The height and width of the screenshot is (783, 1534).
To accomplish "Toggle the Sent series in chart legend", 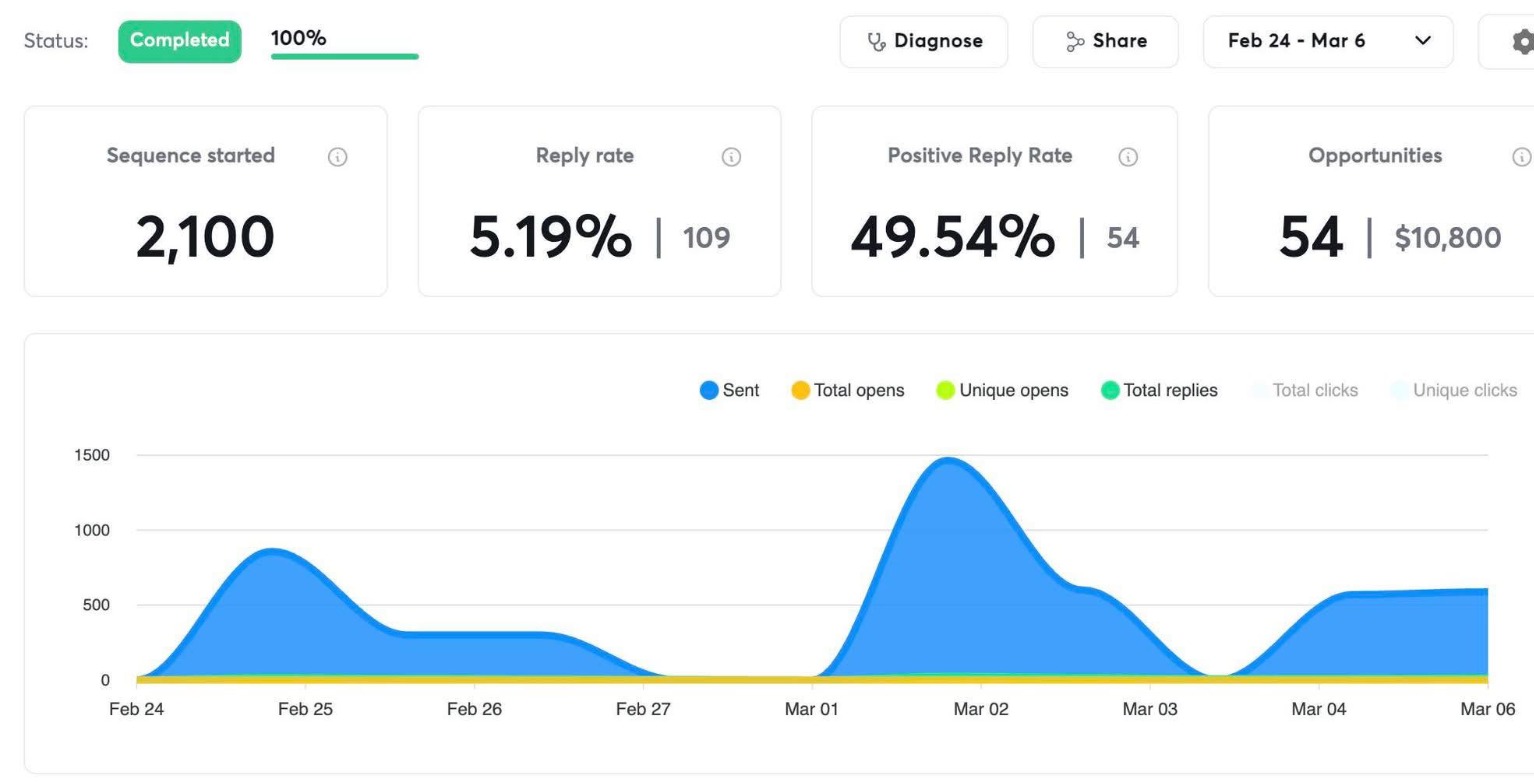I will point(729,390).
